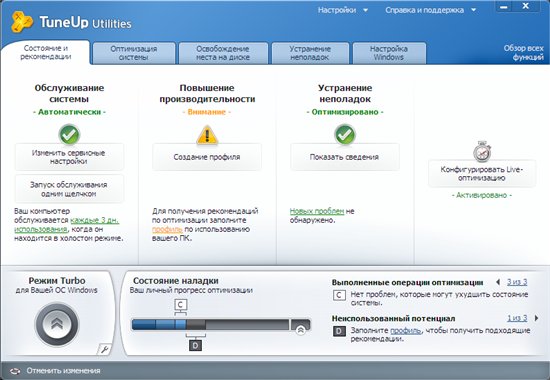The image size is (550, 380).
Task: Click Выполненные операции оптимизации heading
Action: point(408,282)
